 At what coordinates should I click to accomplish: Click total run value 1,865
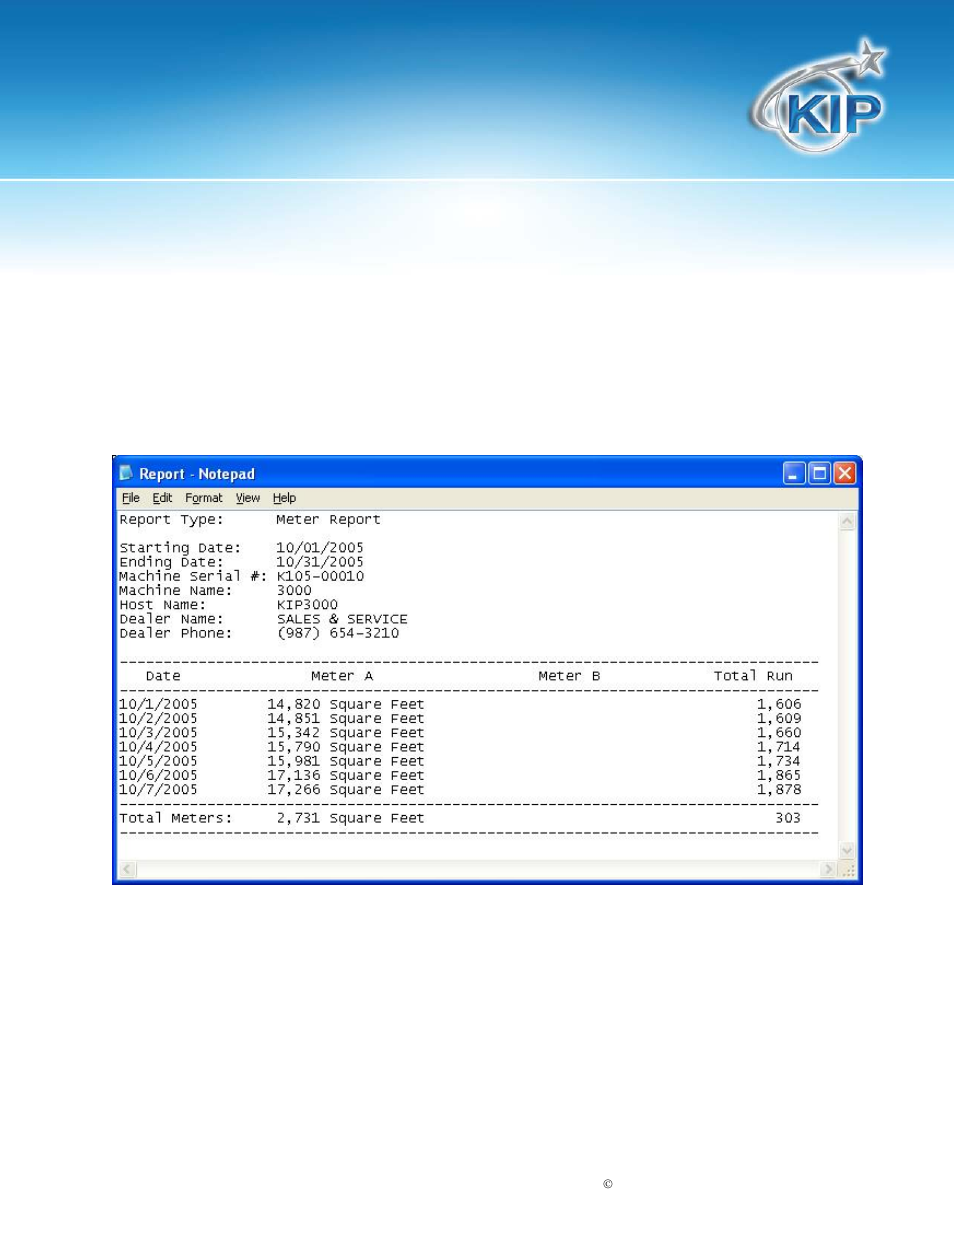click(x=779, y=775)
